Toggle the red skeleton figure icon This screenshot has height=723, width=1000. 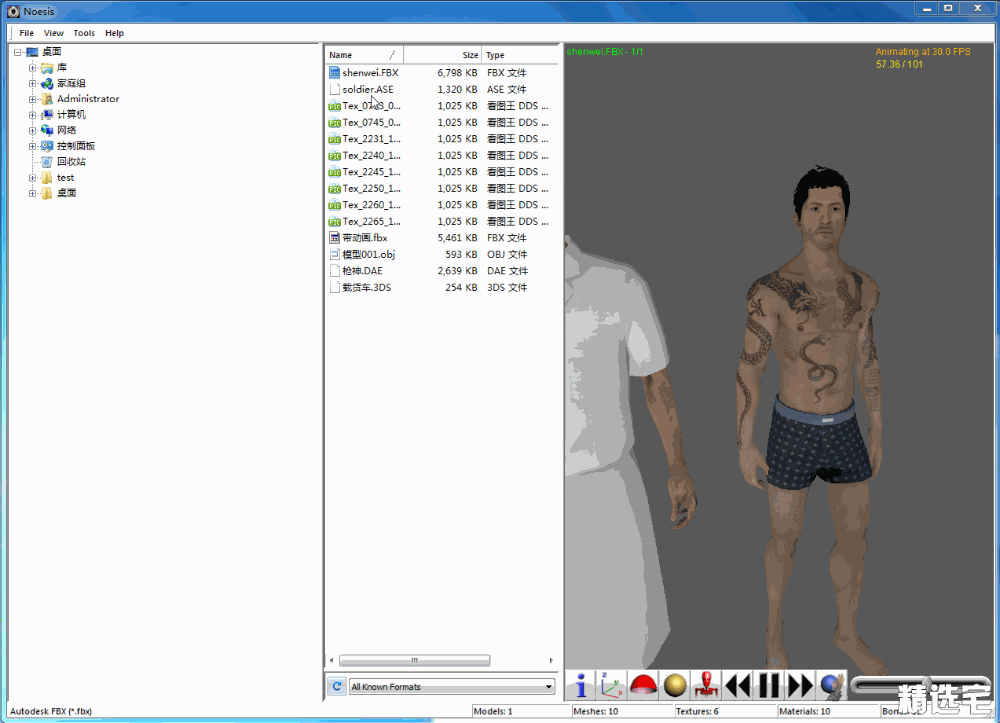click(706, 685)
